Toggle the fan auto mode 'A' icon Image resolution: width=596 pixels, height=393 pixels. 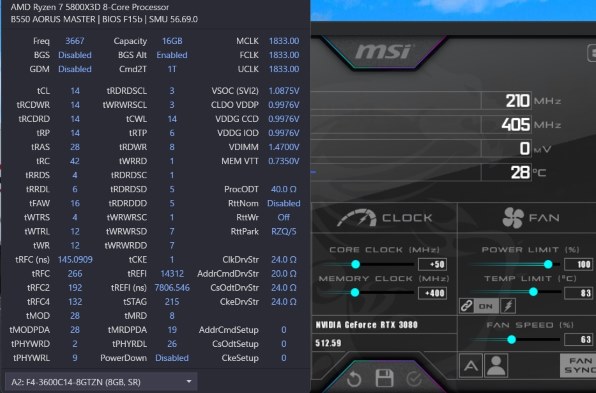click(x=471, y=365)
